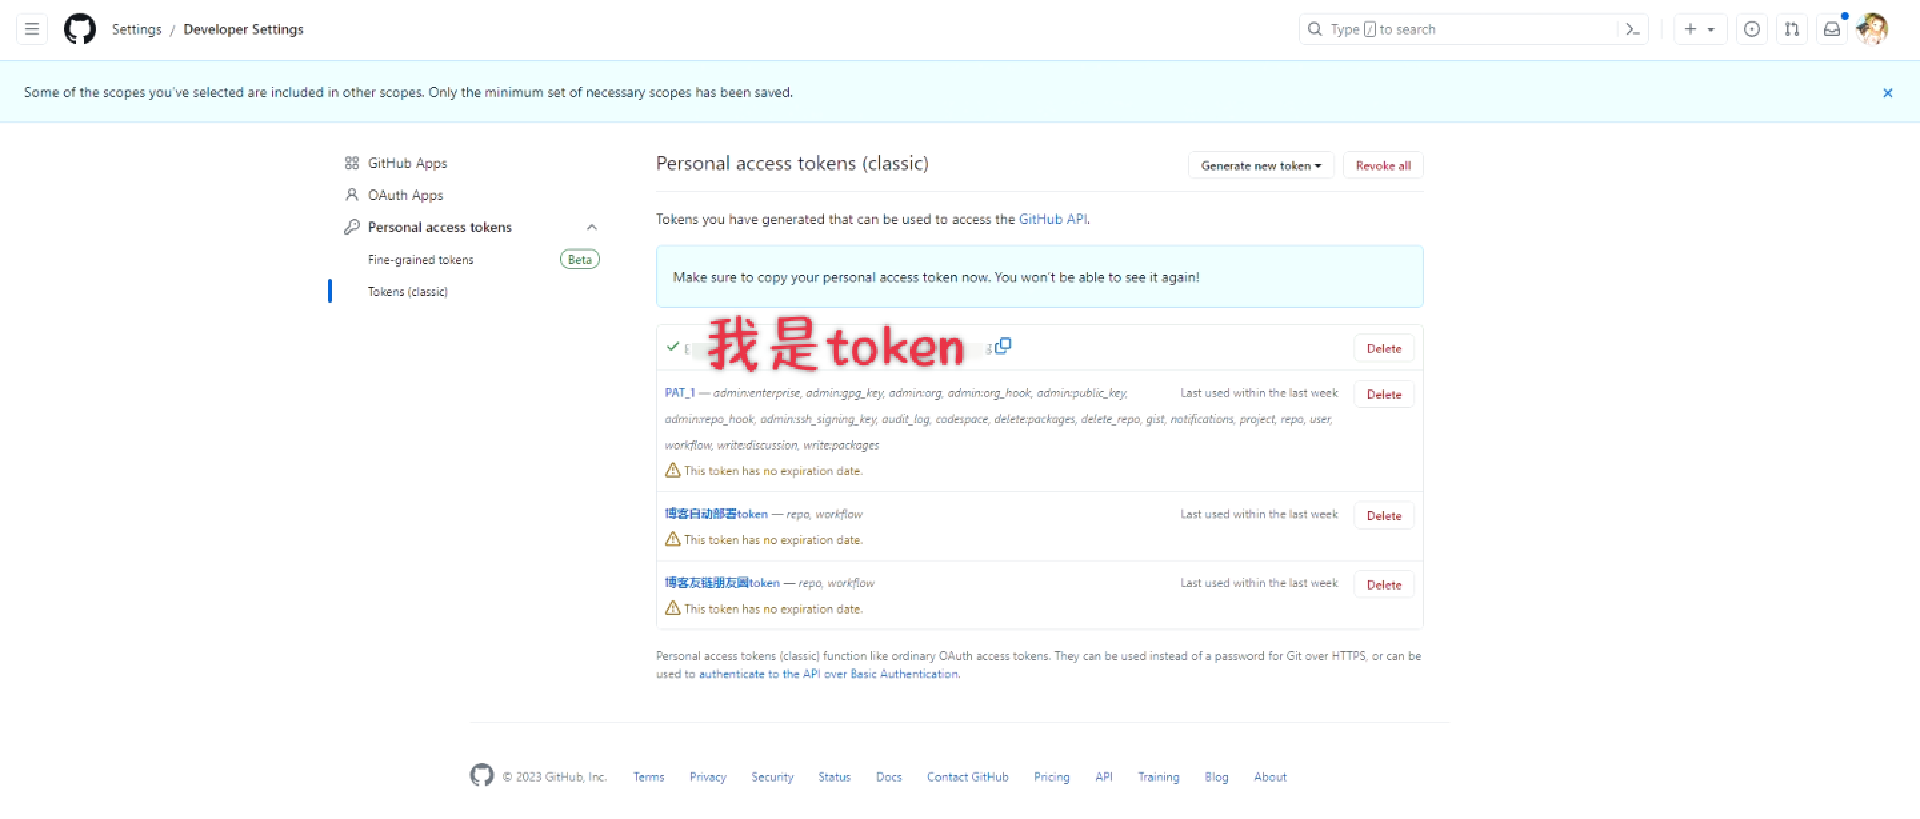The image size is (1920, 819).
Task: Follow authenticate to the API link
Action: pyautogui.click(x=829, y=674)
